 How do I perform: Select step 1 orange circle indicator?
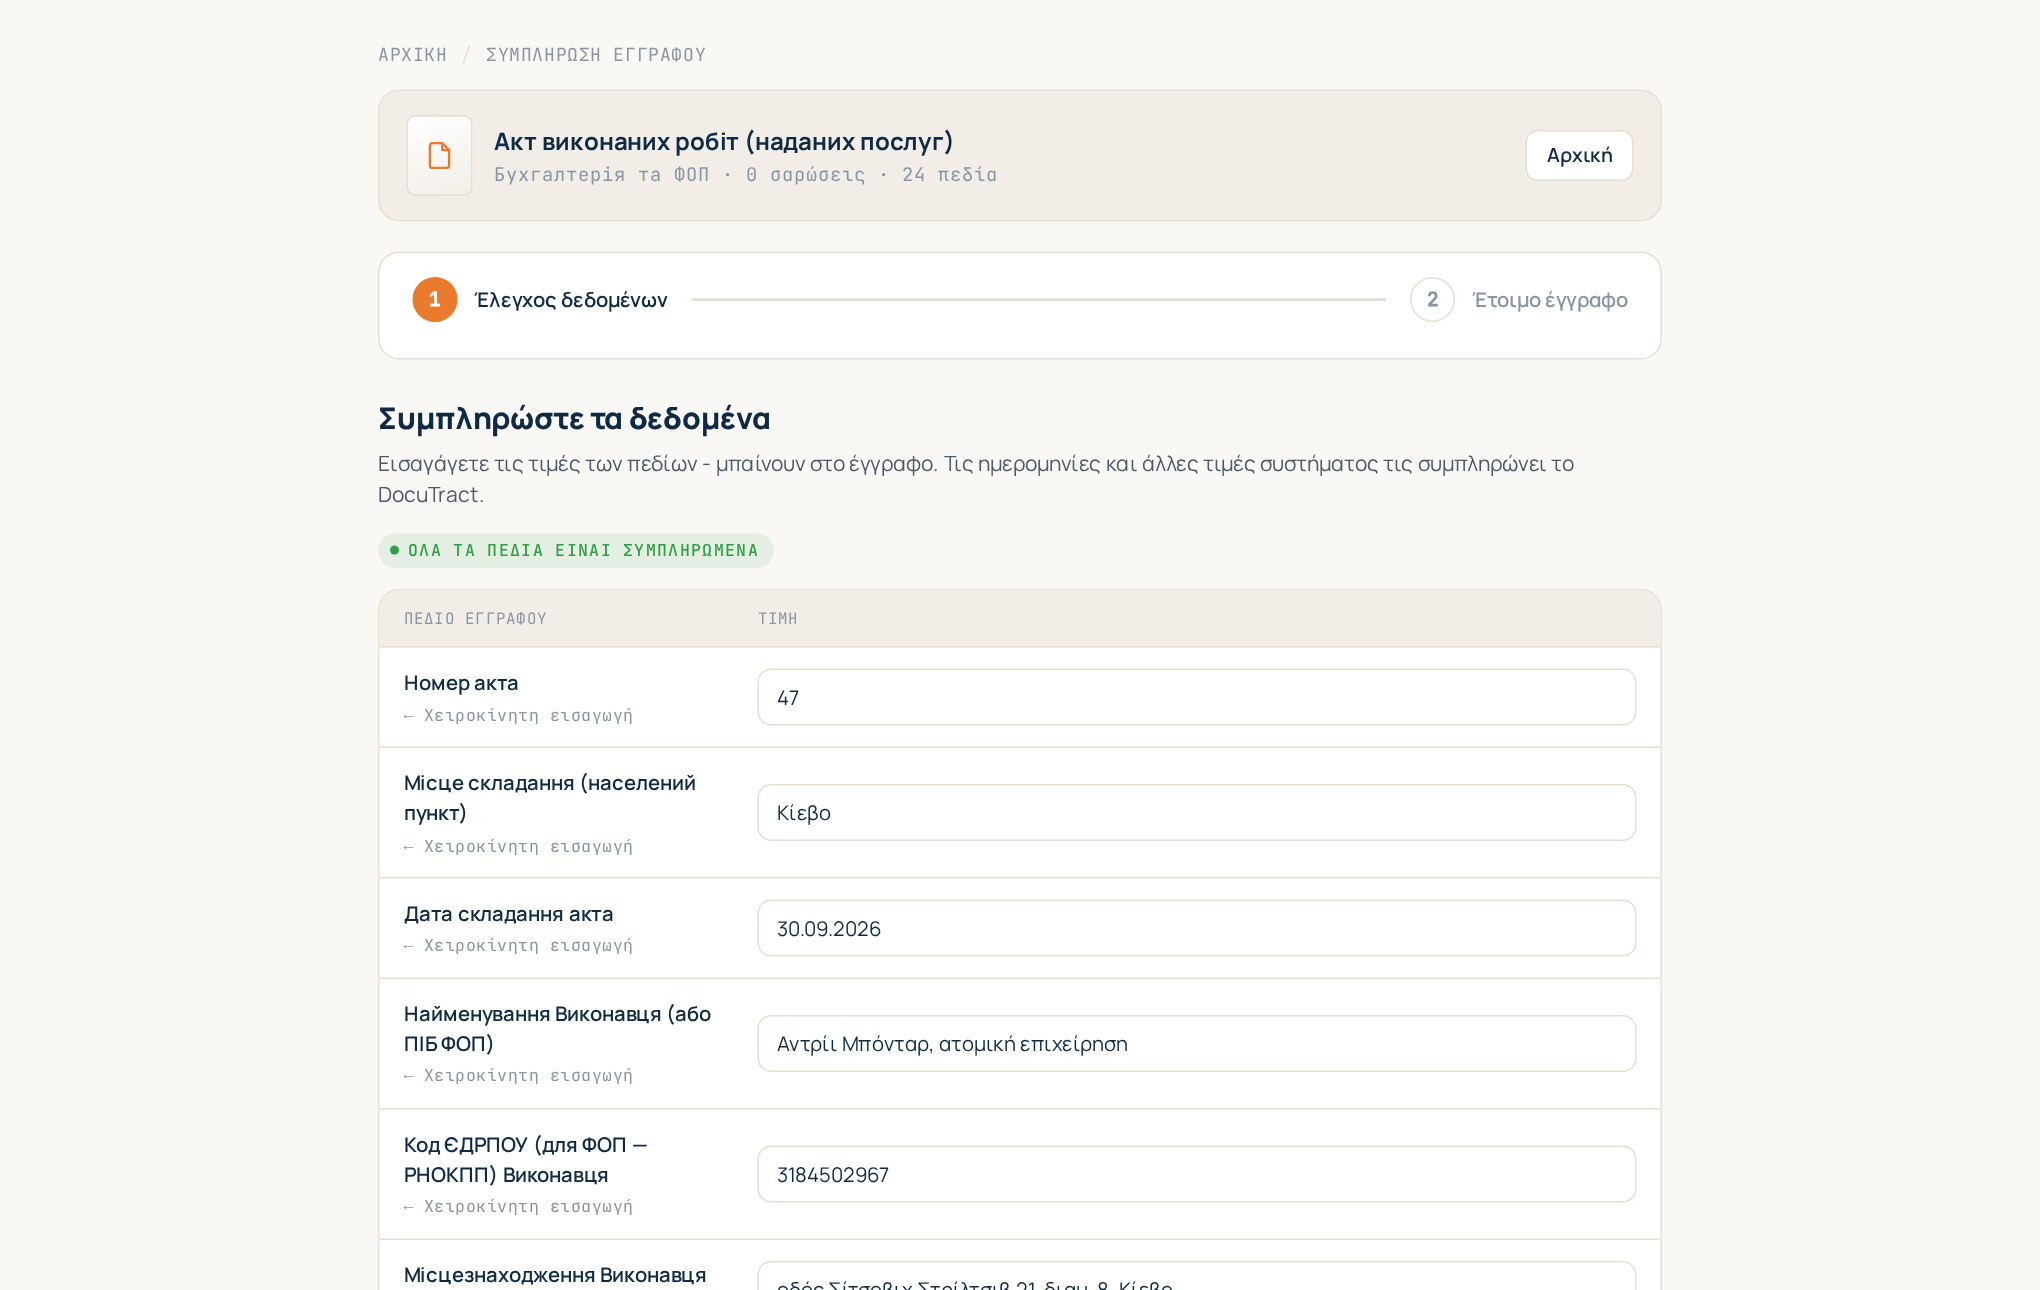point(435,299)
